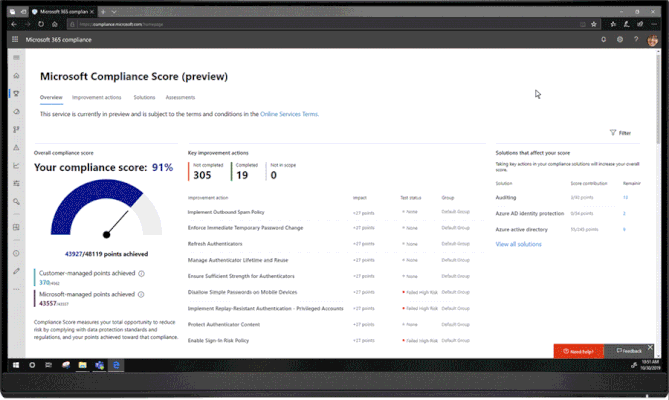The width and height of the screenshot is (669, 400).
Task: Open the Catalog grid sidebar icon
Action: point(16,227)
